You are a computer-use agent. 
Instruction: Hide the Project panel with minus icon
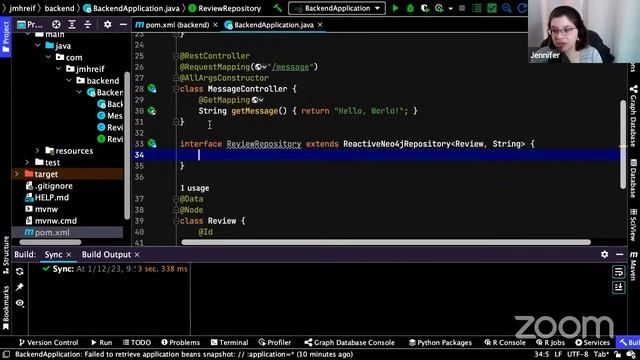coord(123,24)
